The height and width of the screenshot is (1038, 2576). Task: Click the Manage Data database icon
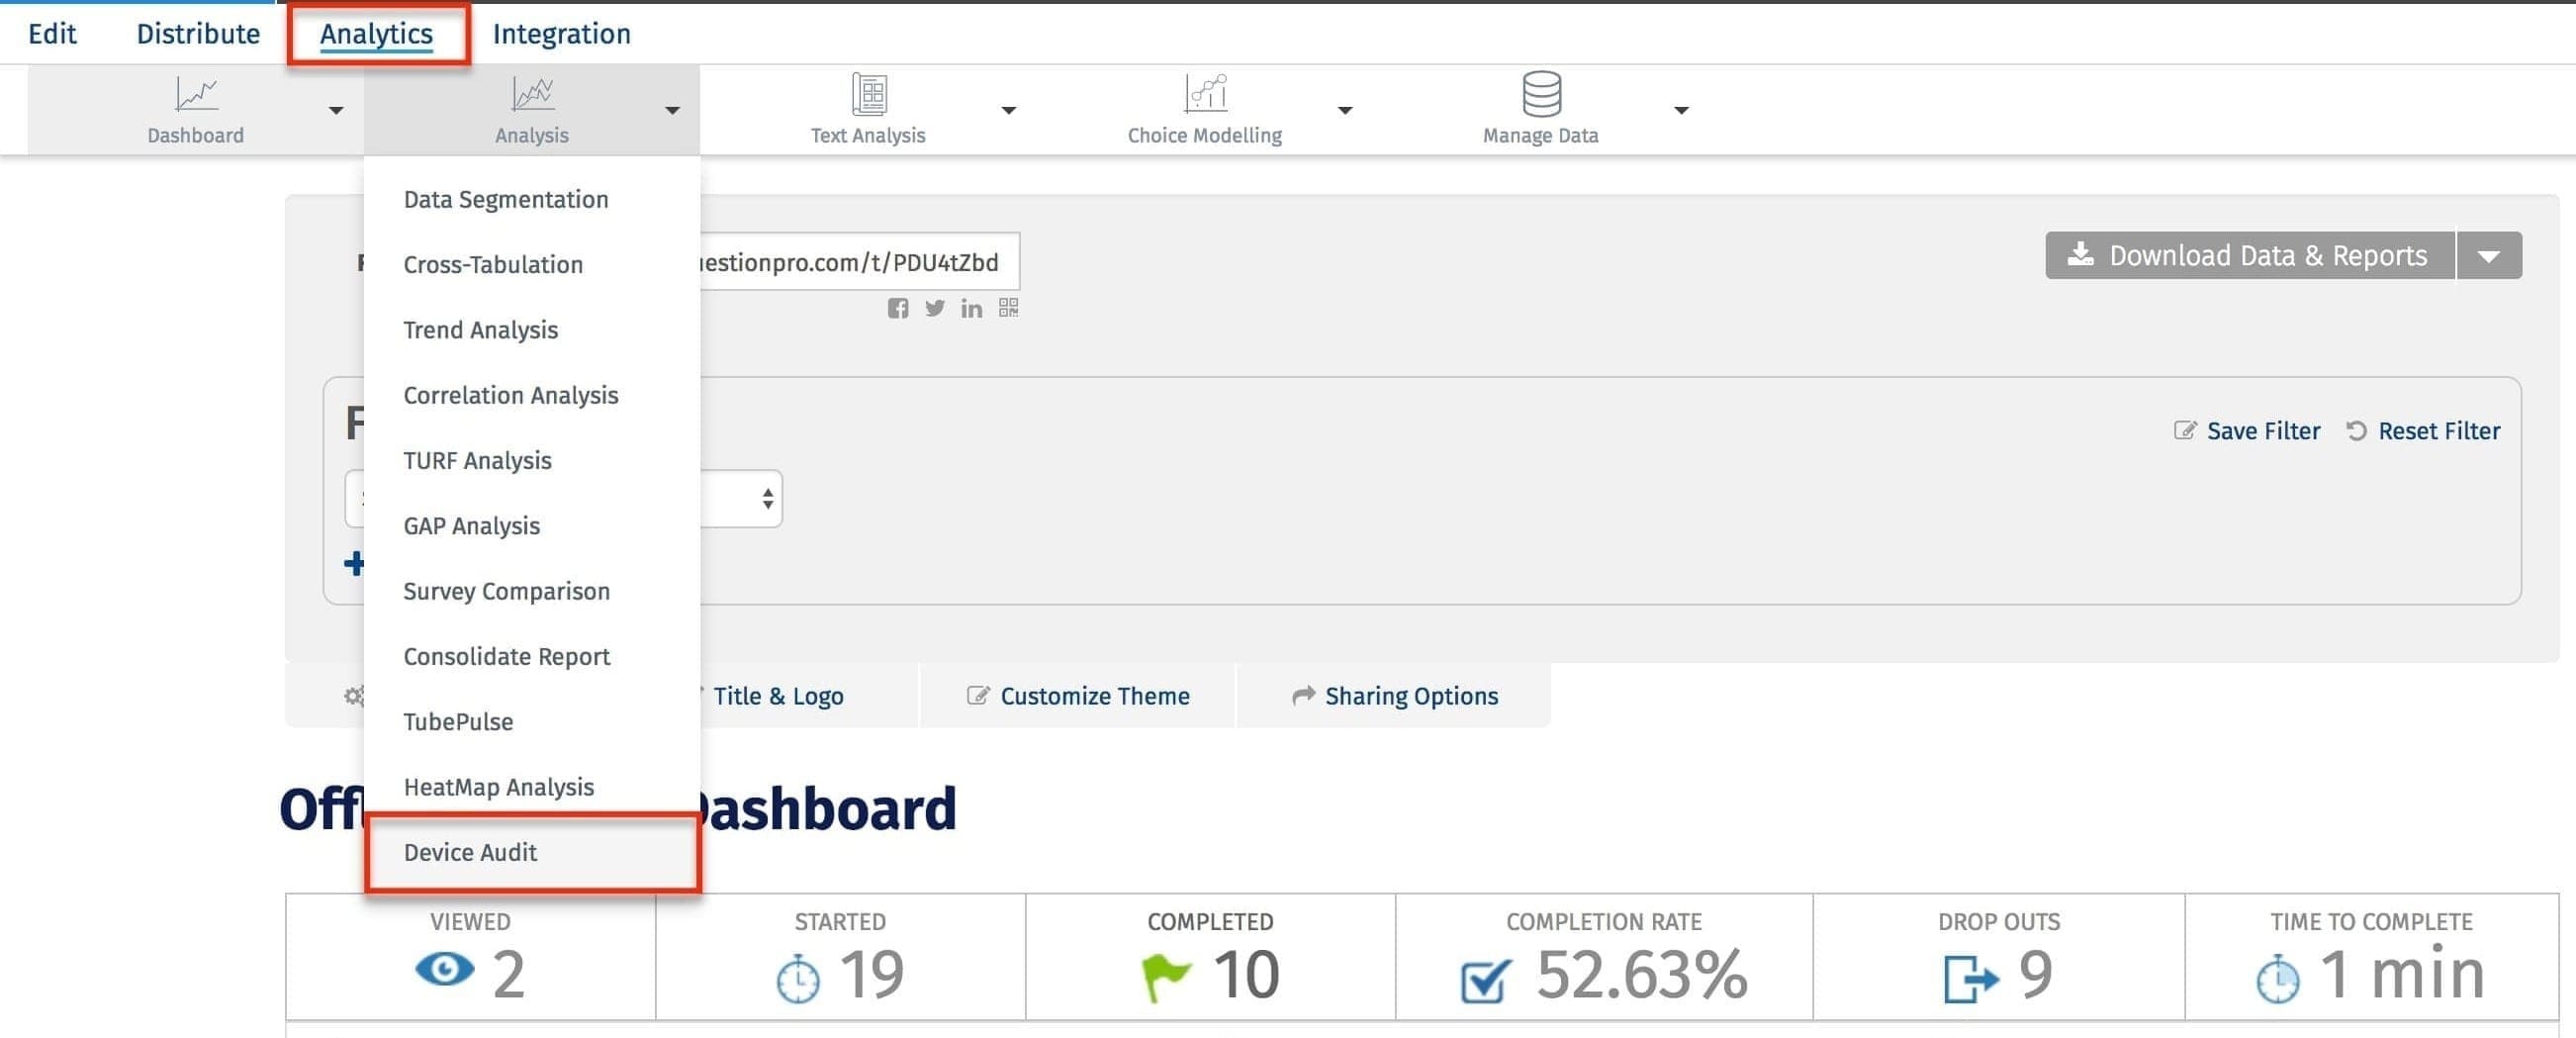1540,95
